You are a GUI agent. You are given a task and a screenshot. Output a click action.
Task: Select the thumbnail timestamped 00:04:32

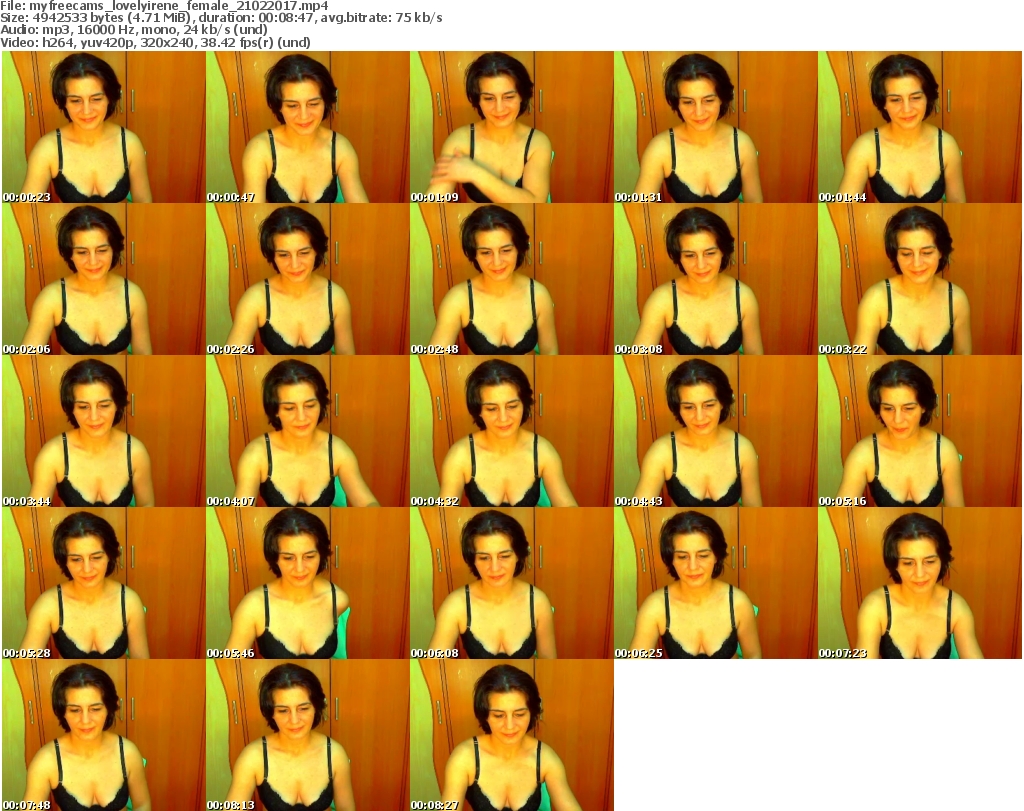511,431
